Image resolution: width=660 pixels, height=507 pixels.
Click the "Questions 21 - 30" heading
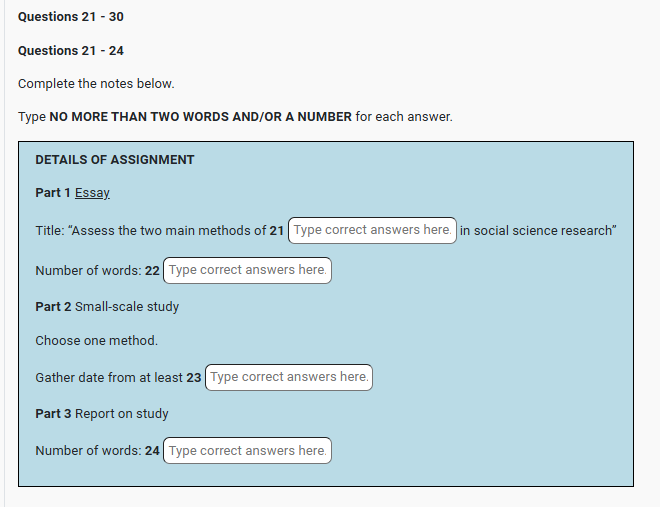[71, 17]
